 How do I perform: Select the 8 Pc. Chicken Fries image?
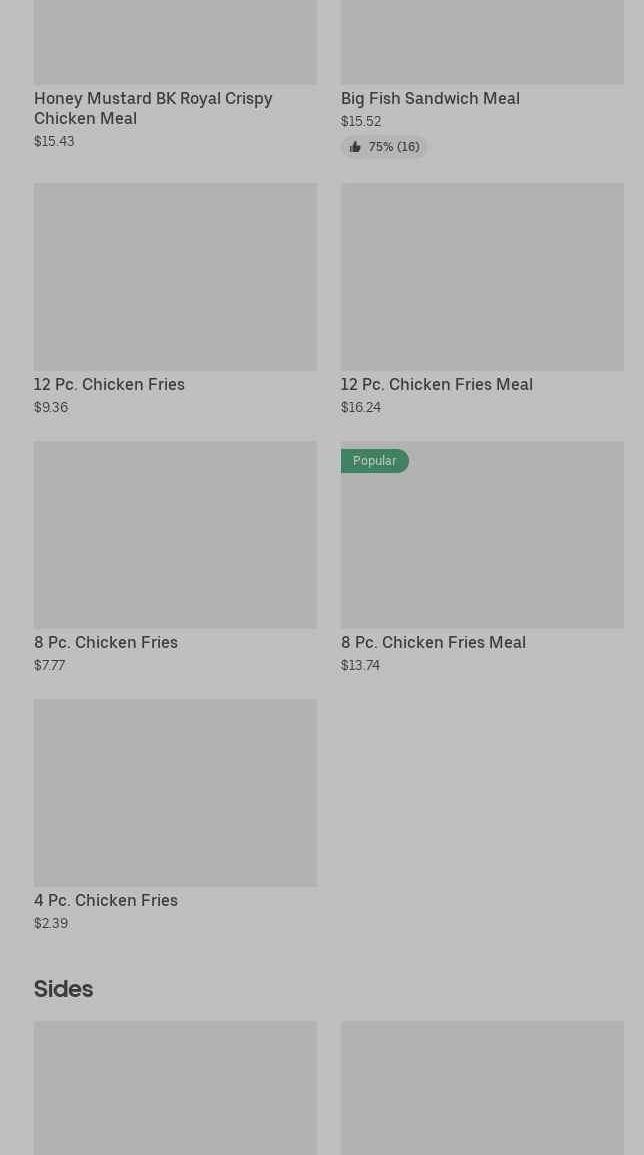(x=175, y=535)
